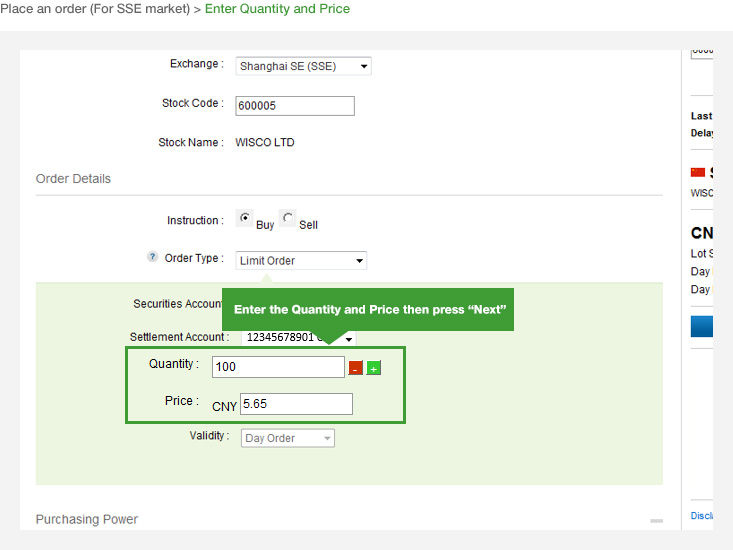Screen dimensions: 733x550
Task: Open the Disclaimer link in side panel
Action: (702, 515)
